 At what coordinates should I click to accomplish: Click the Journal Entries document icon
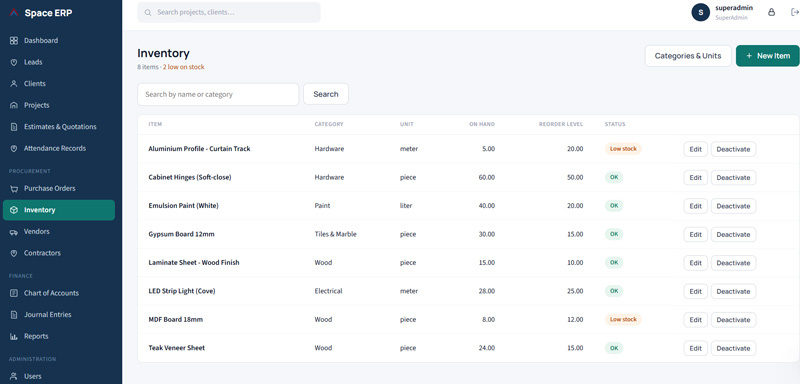tap(14, 315)
